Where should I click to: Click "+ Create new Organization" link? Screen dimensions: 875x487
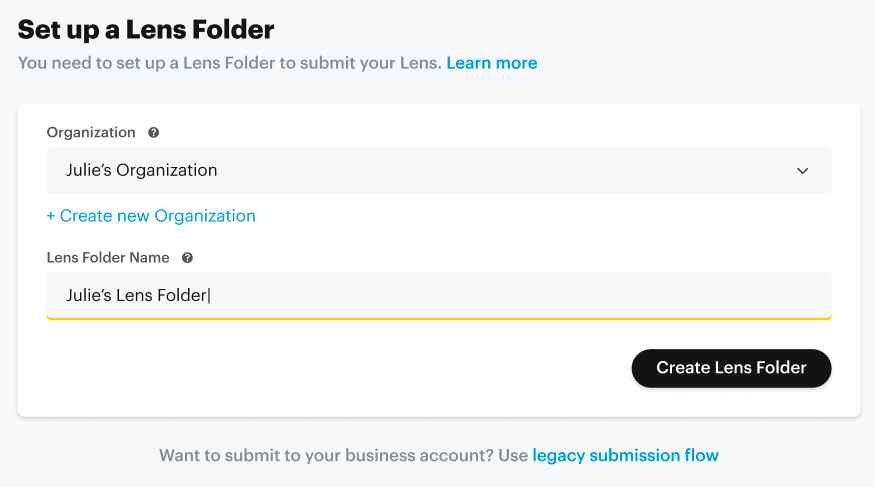point(151,216)
